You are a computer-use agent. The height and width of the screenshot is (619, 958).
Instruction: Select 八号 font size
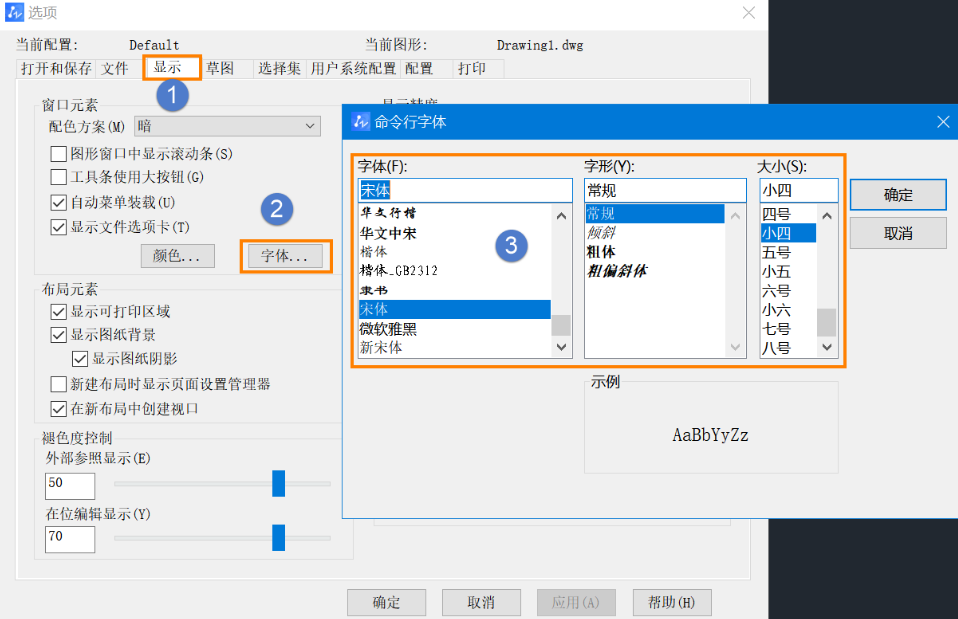pyautogui.click(x=788, y=348)
